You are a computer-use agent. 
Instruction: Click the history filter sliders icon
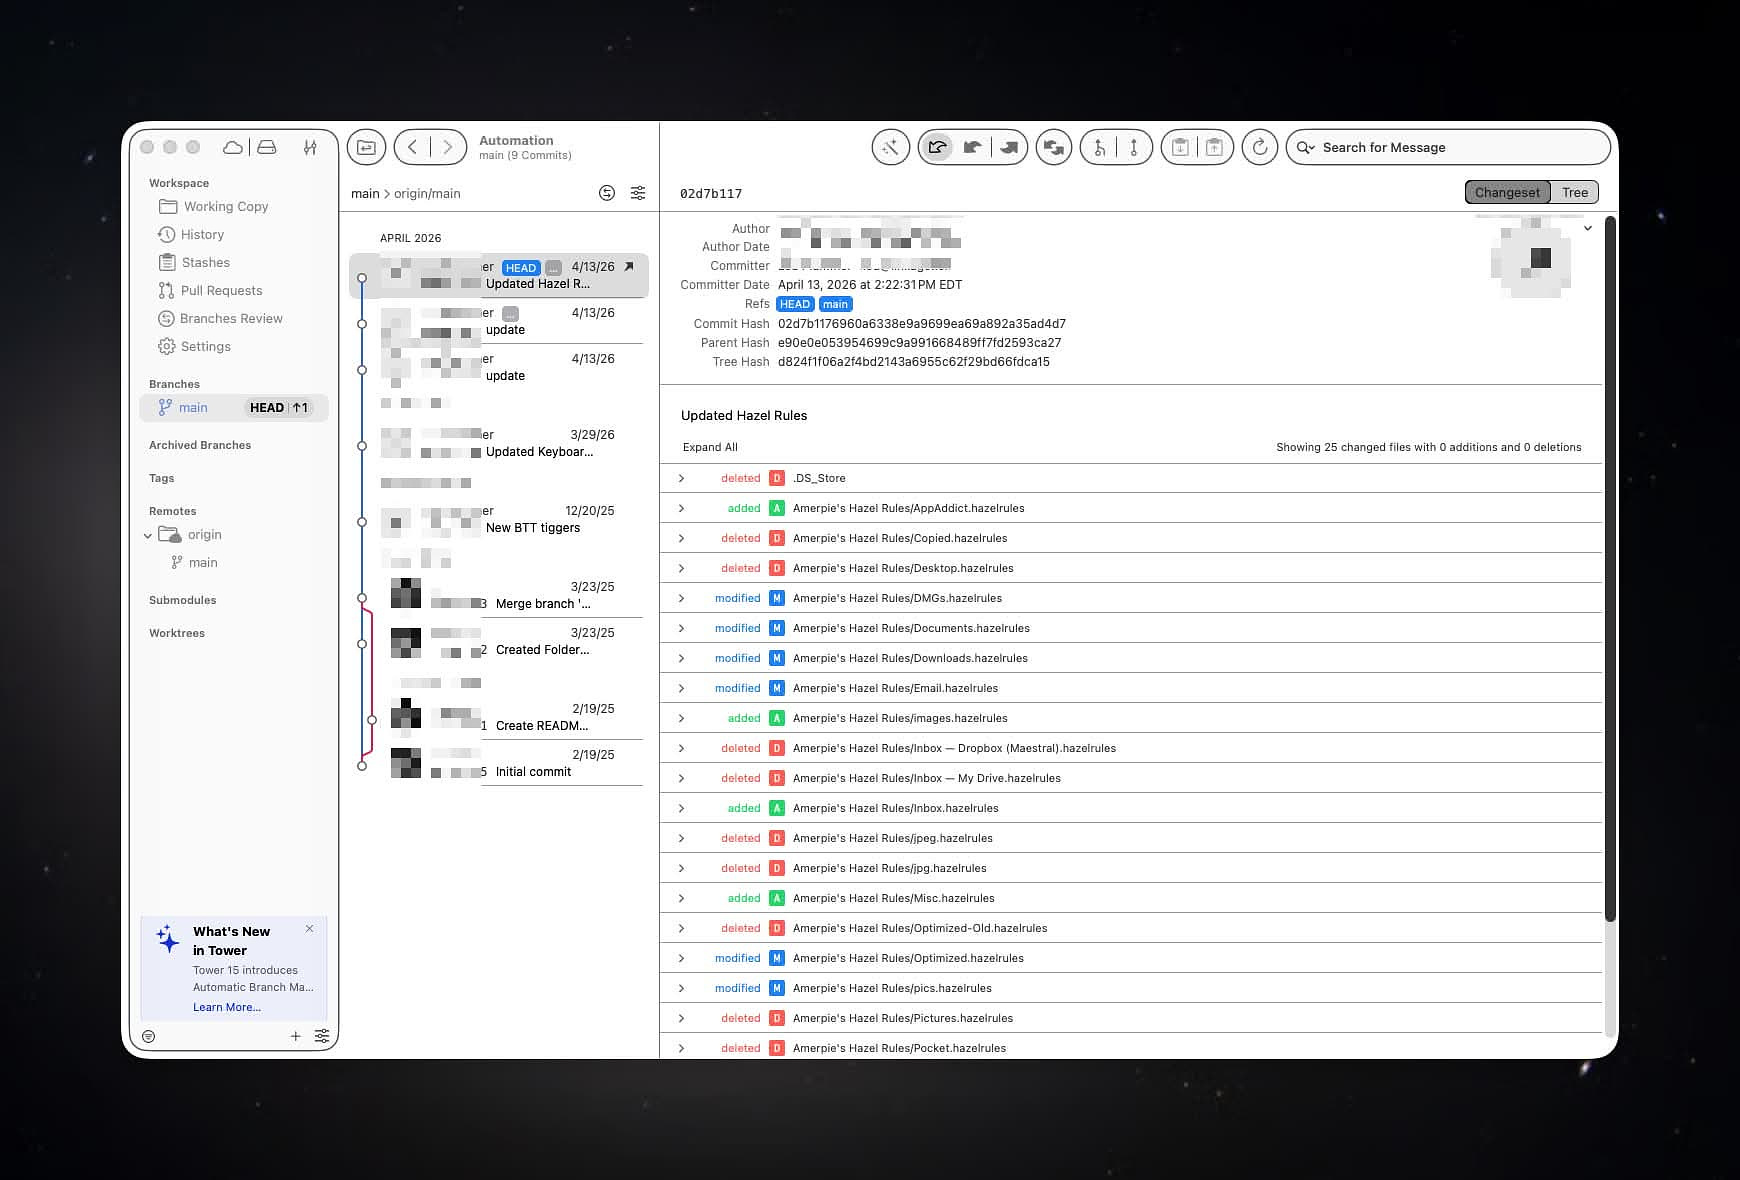click(638, 193)
